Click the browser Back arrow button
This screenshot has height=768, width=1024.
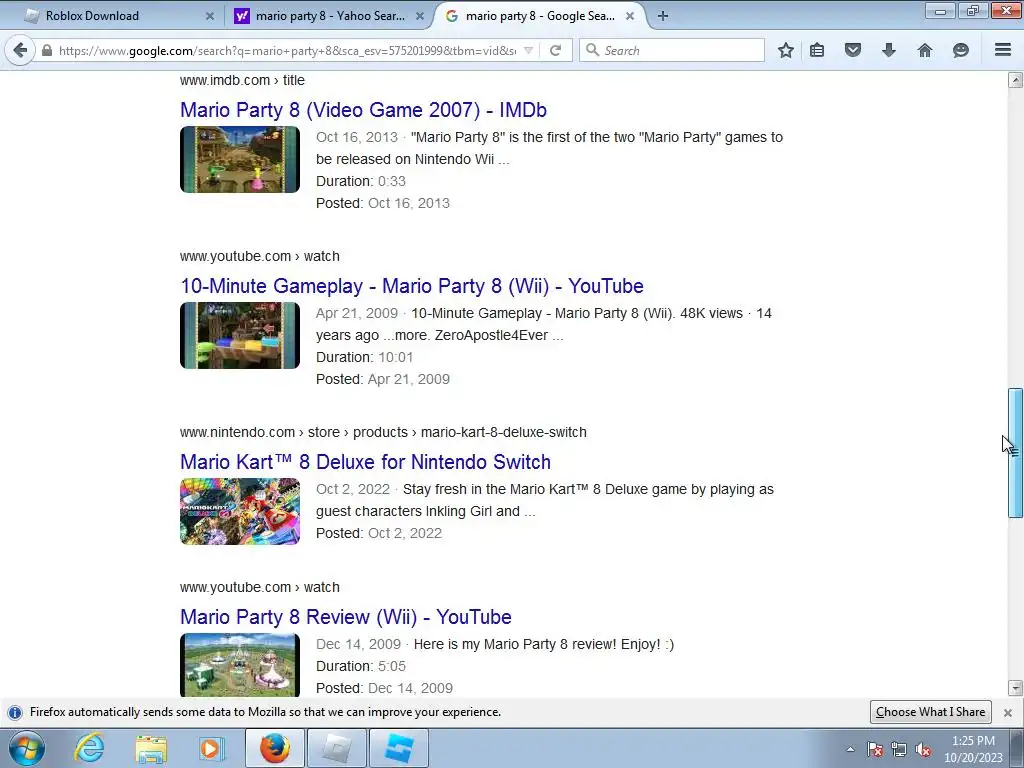[x=20, y=50]
